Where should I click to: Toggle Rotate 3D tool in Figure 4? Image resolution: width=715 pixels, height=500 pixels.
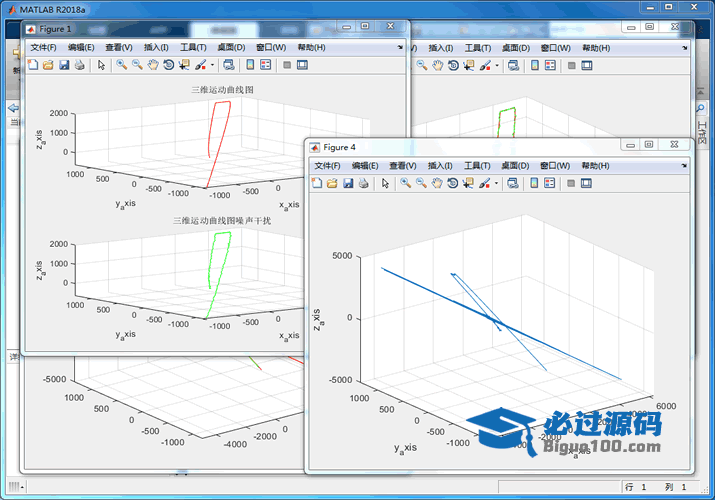pyautogui.click(x=453, y=183)
